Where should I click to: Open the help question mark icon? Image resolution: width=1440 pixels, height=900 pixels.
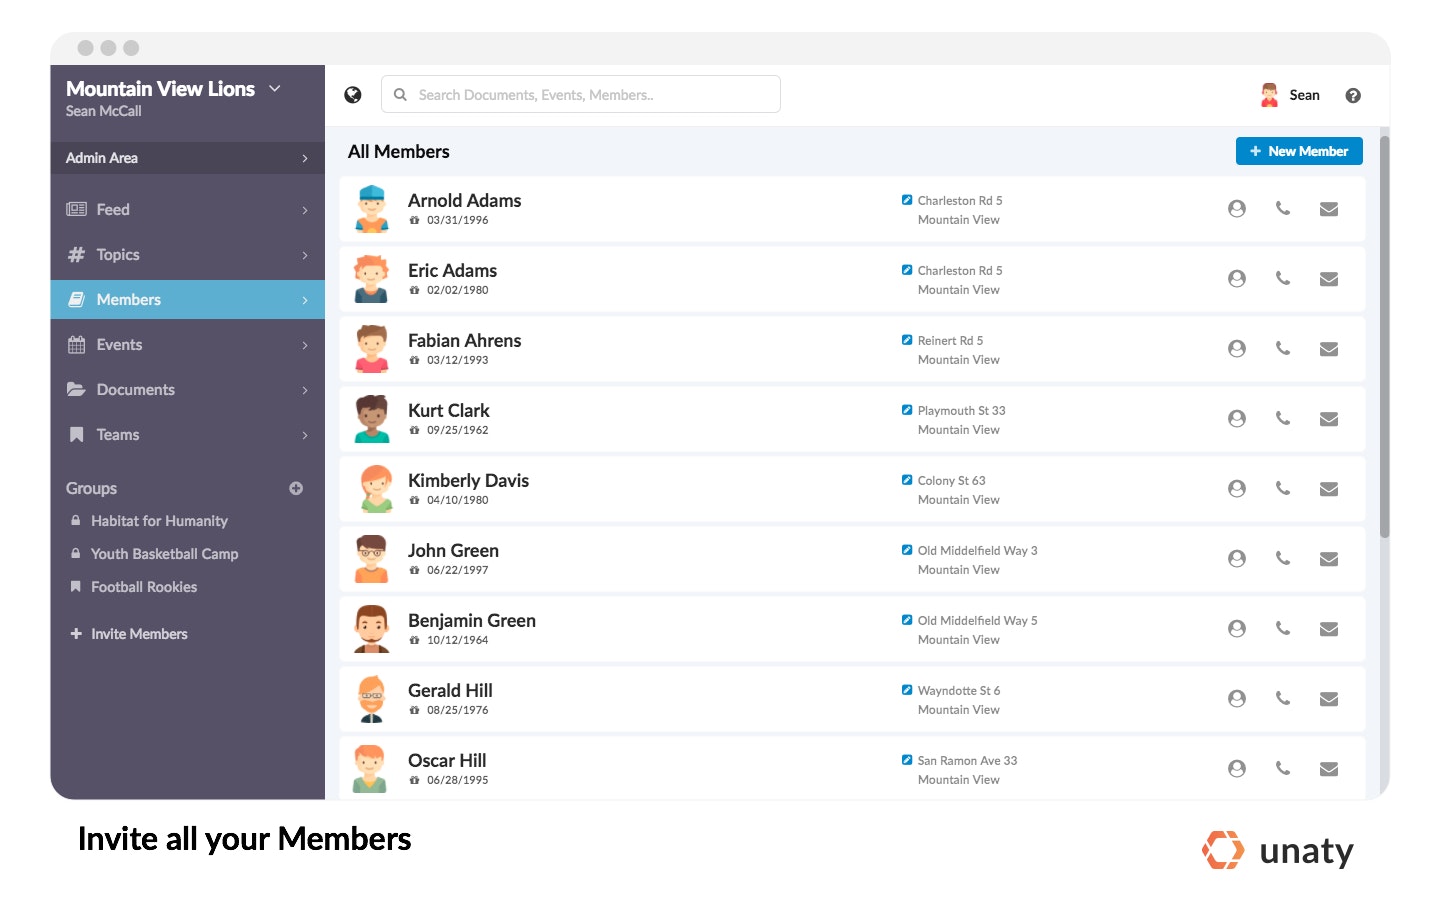(1353, 96)
